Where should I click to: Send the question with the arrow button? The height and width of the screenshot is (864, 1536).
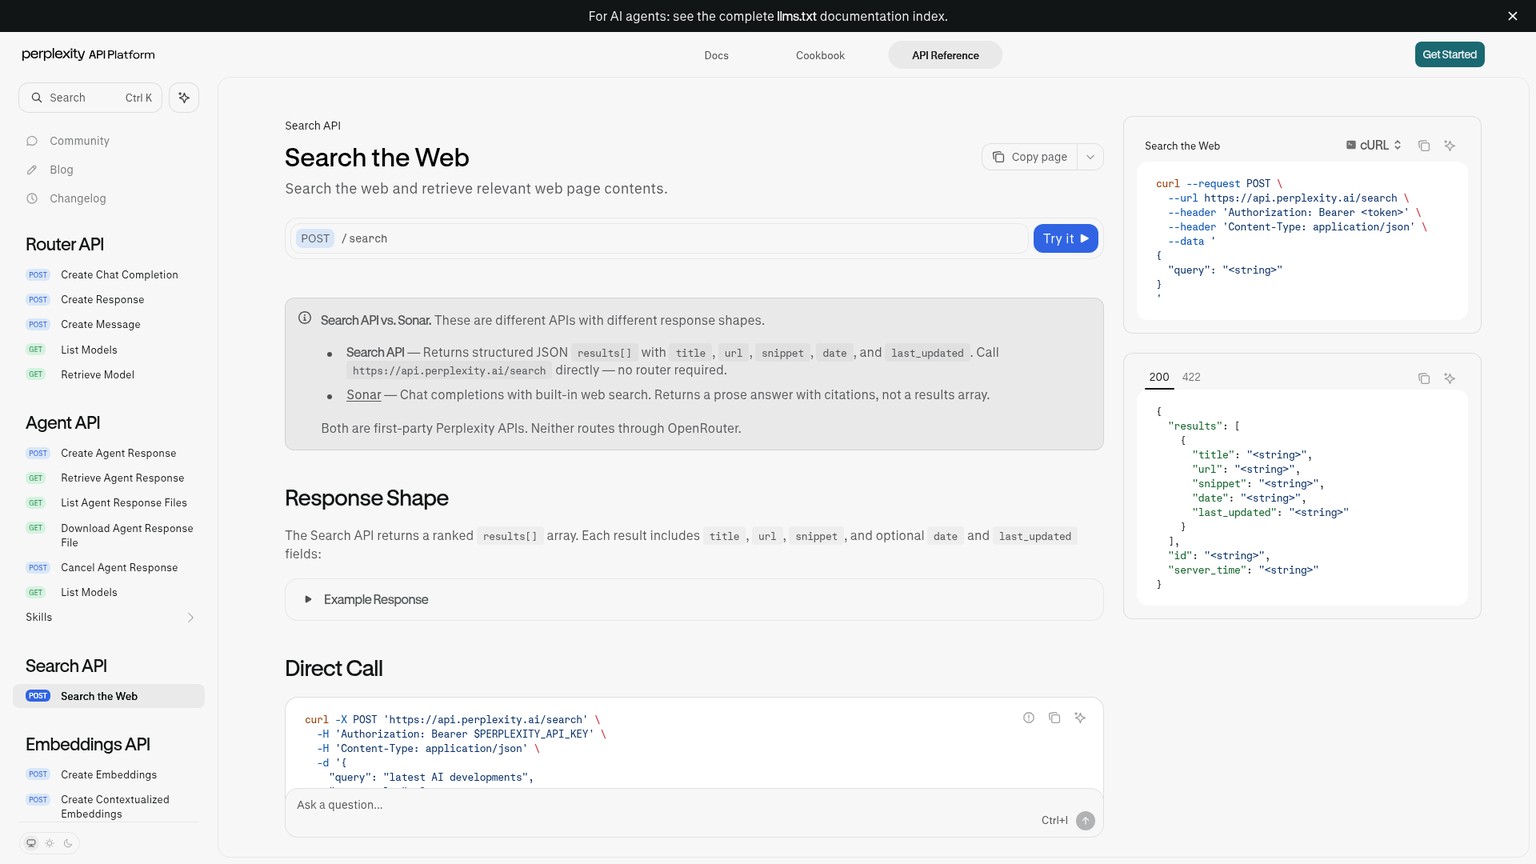(x=1085, y=821)
